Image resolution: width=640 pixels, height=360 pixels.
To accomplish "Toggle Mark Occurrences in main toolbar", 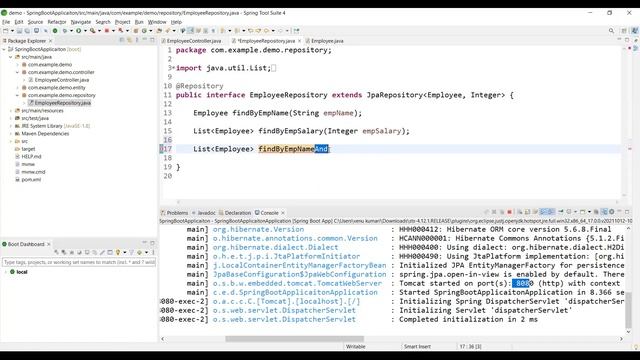I will [x=190, y=31].
